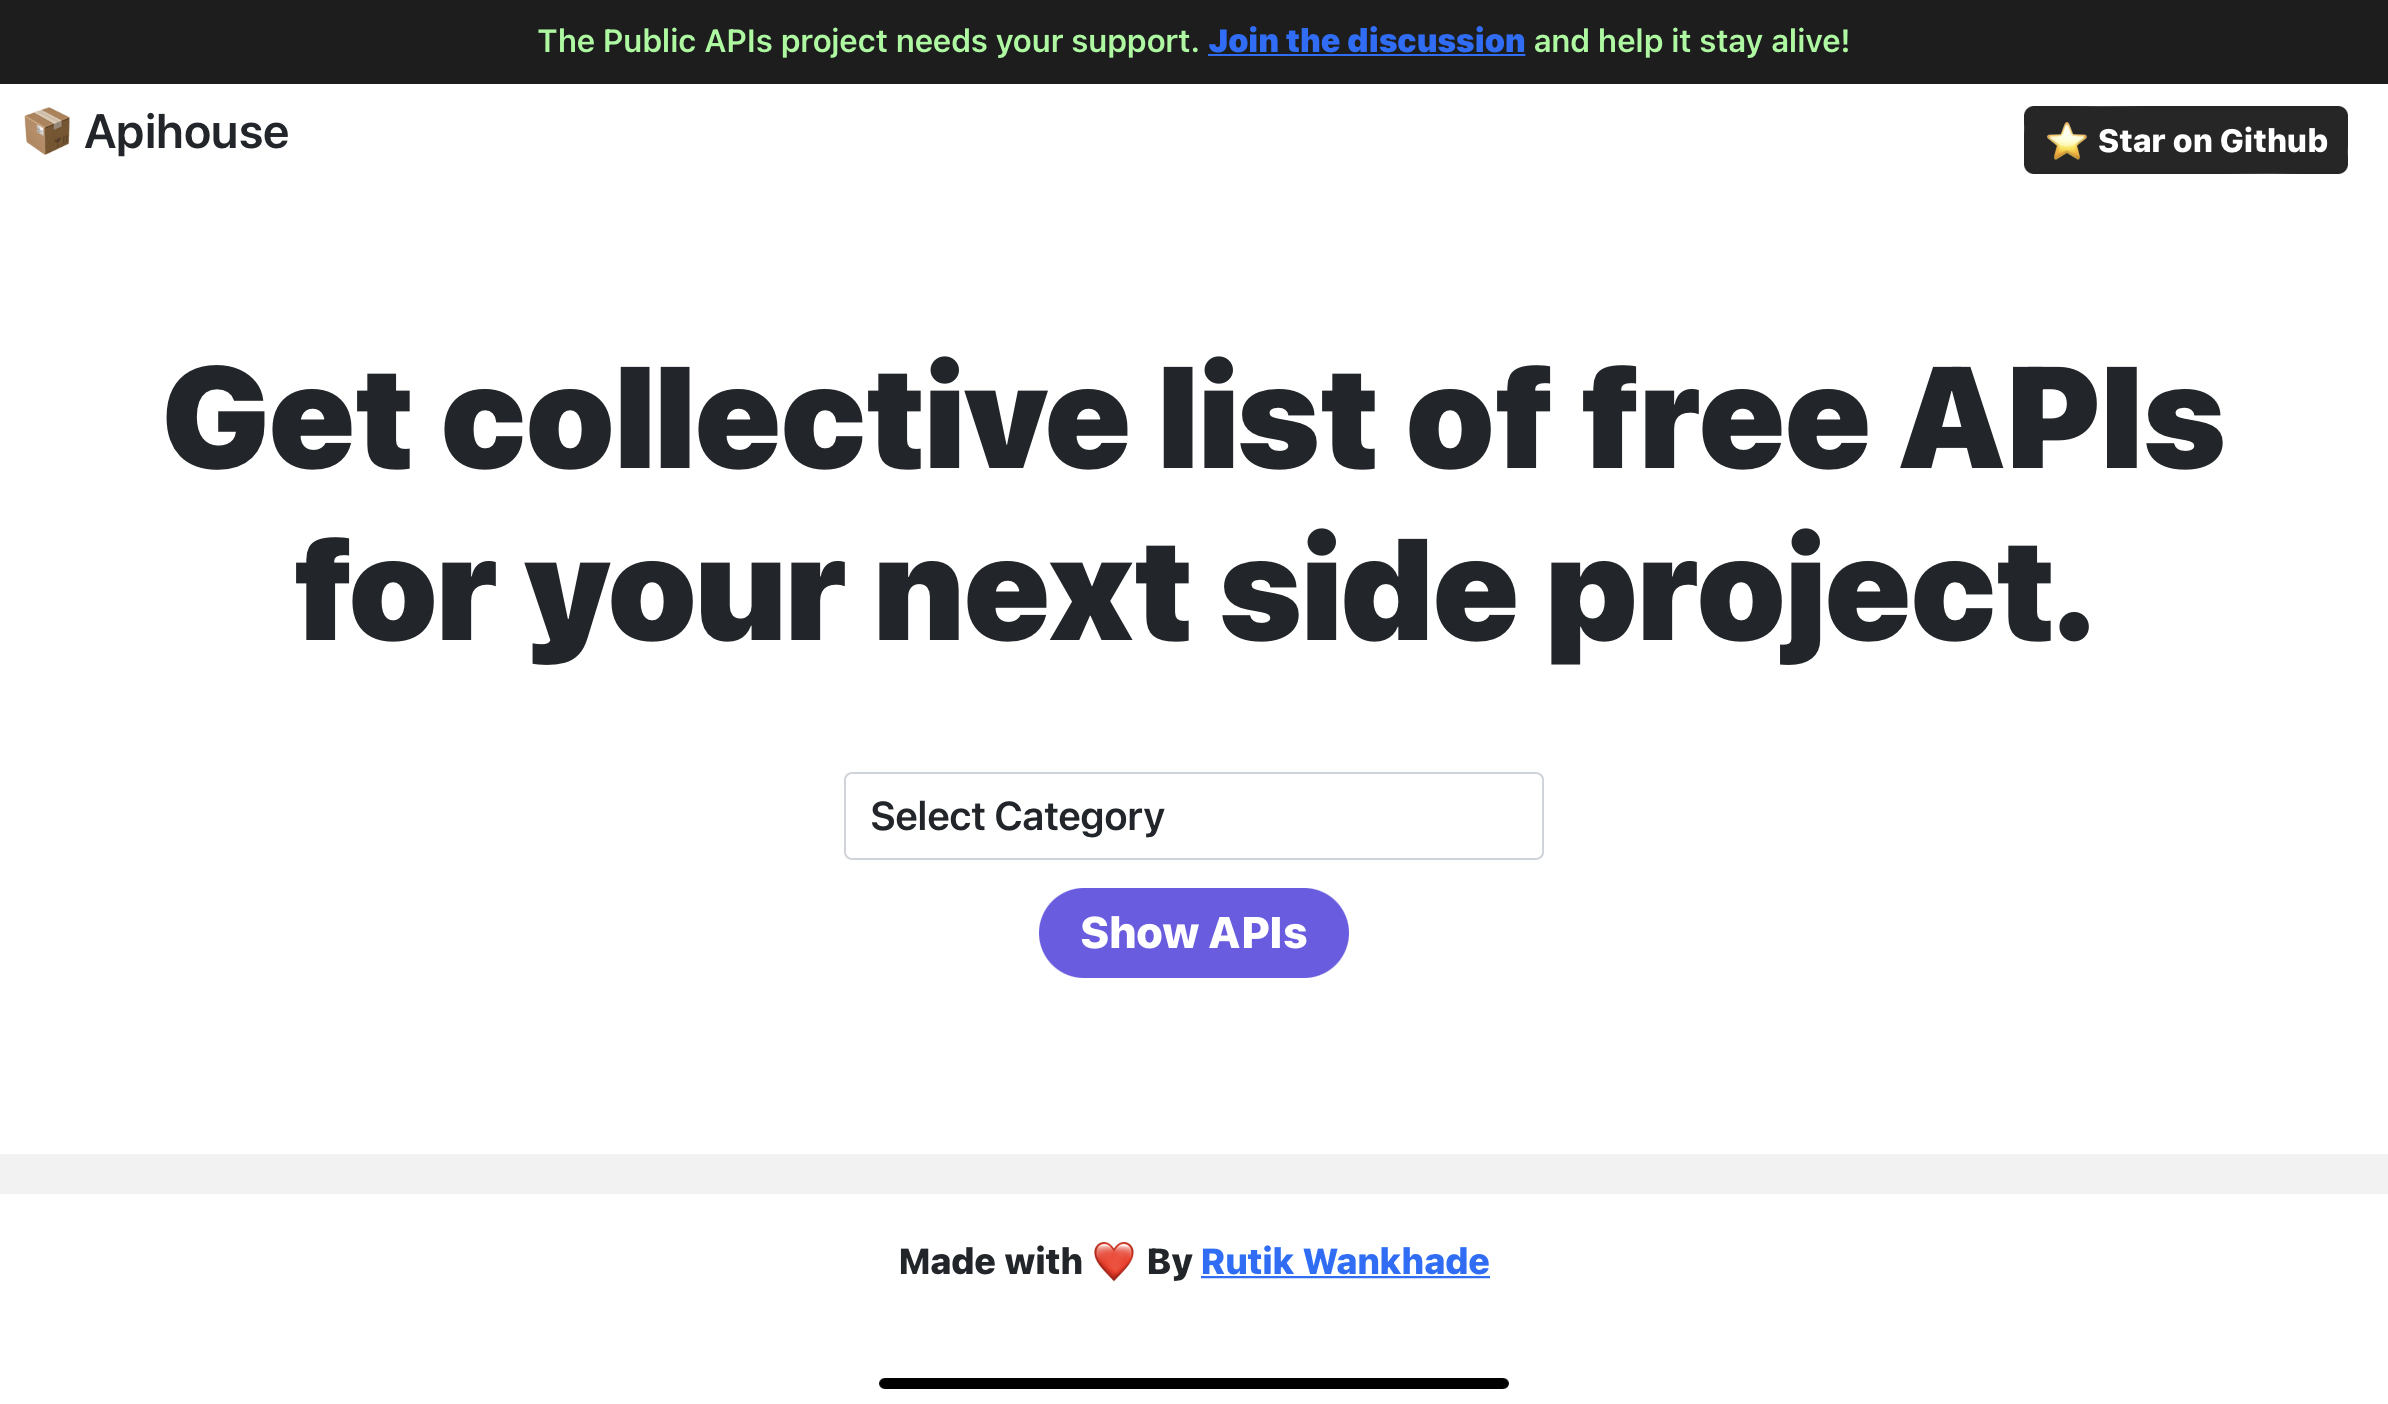The width and height of the screenshot is (2388, 1404).
Task: Open the Github repository via the header button
Action: click(2185, 140)
